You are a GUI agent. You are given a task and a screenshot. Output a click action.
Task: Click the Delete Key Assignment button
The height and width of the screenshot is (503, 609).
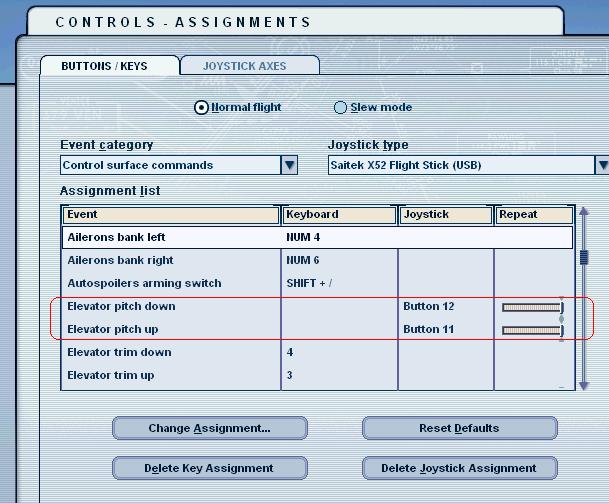tap(210, 468)
